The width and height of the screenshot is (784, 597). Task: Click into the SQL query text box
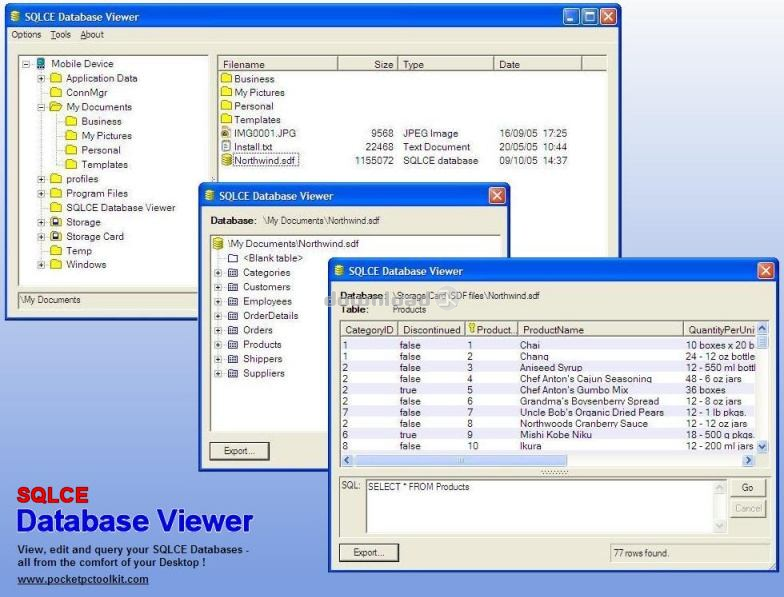[540, 506]
